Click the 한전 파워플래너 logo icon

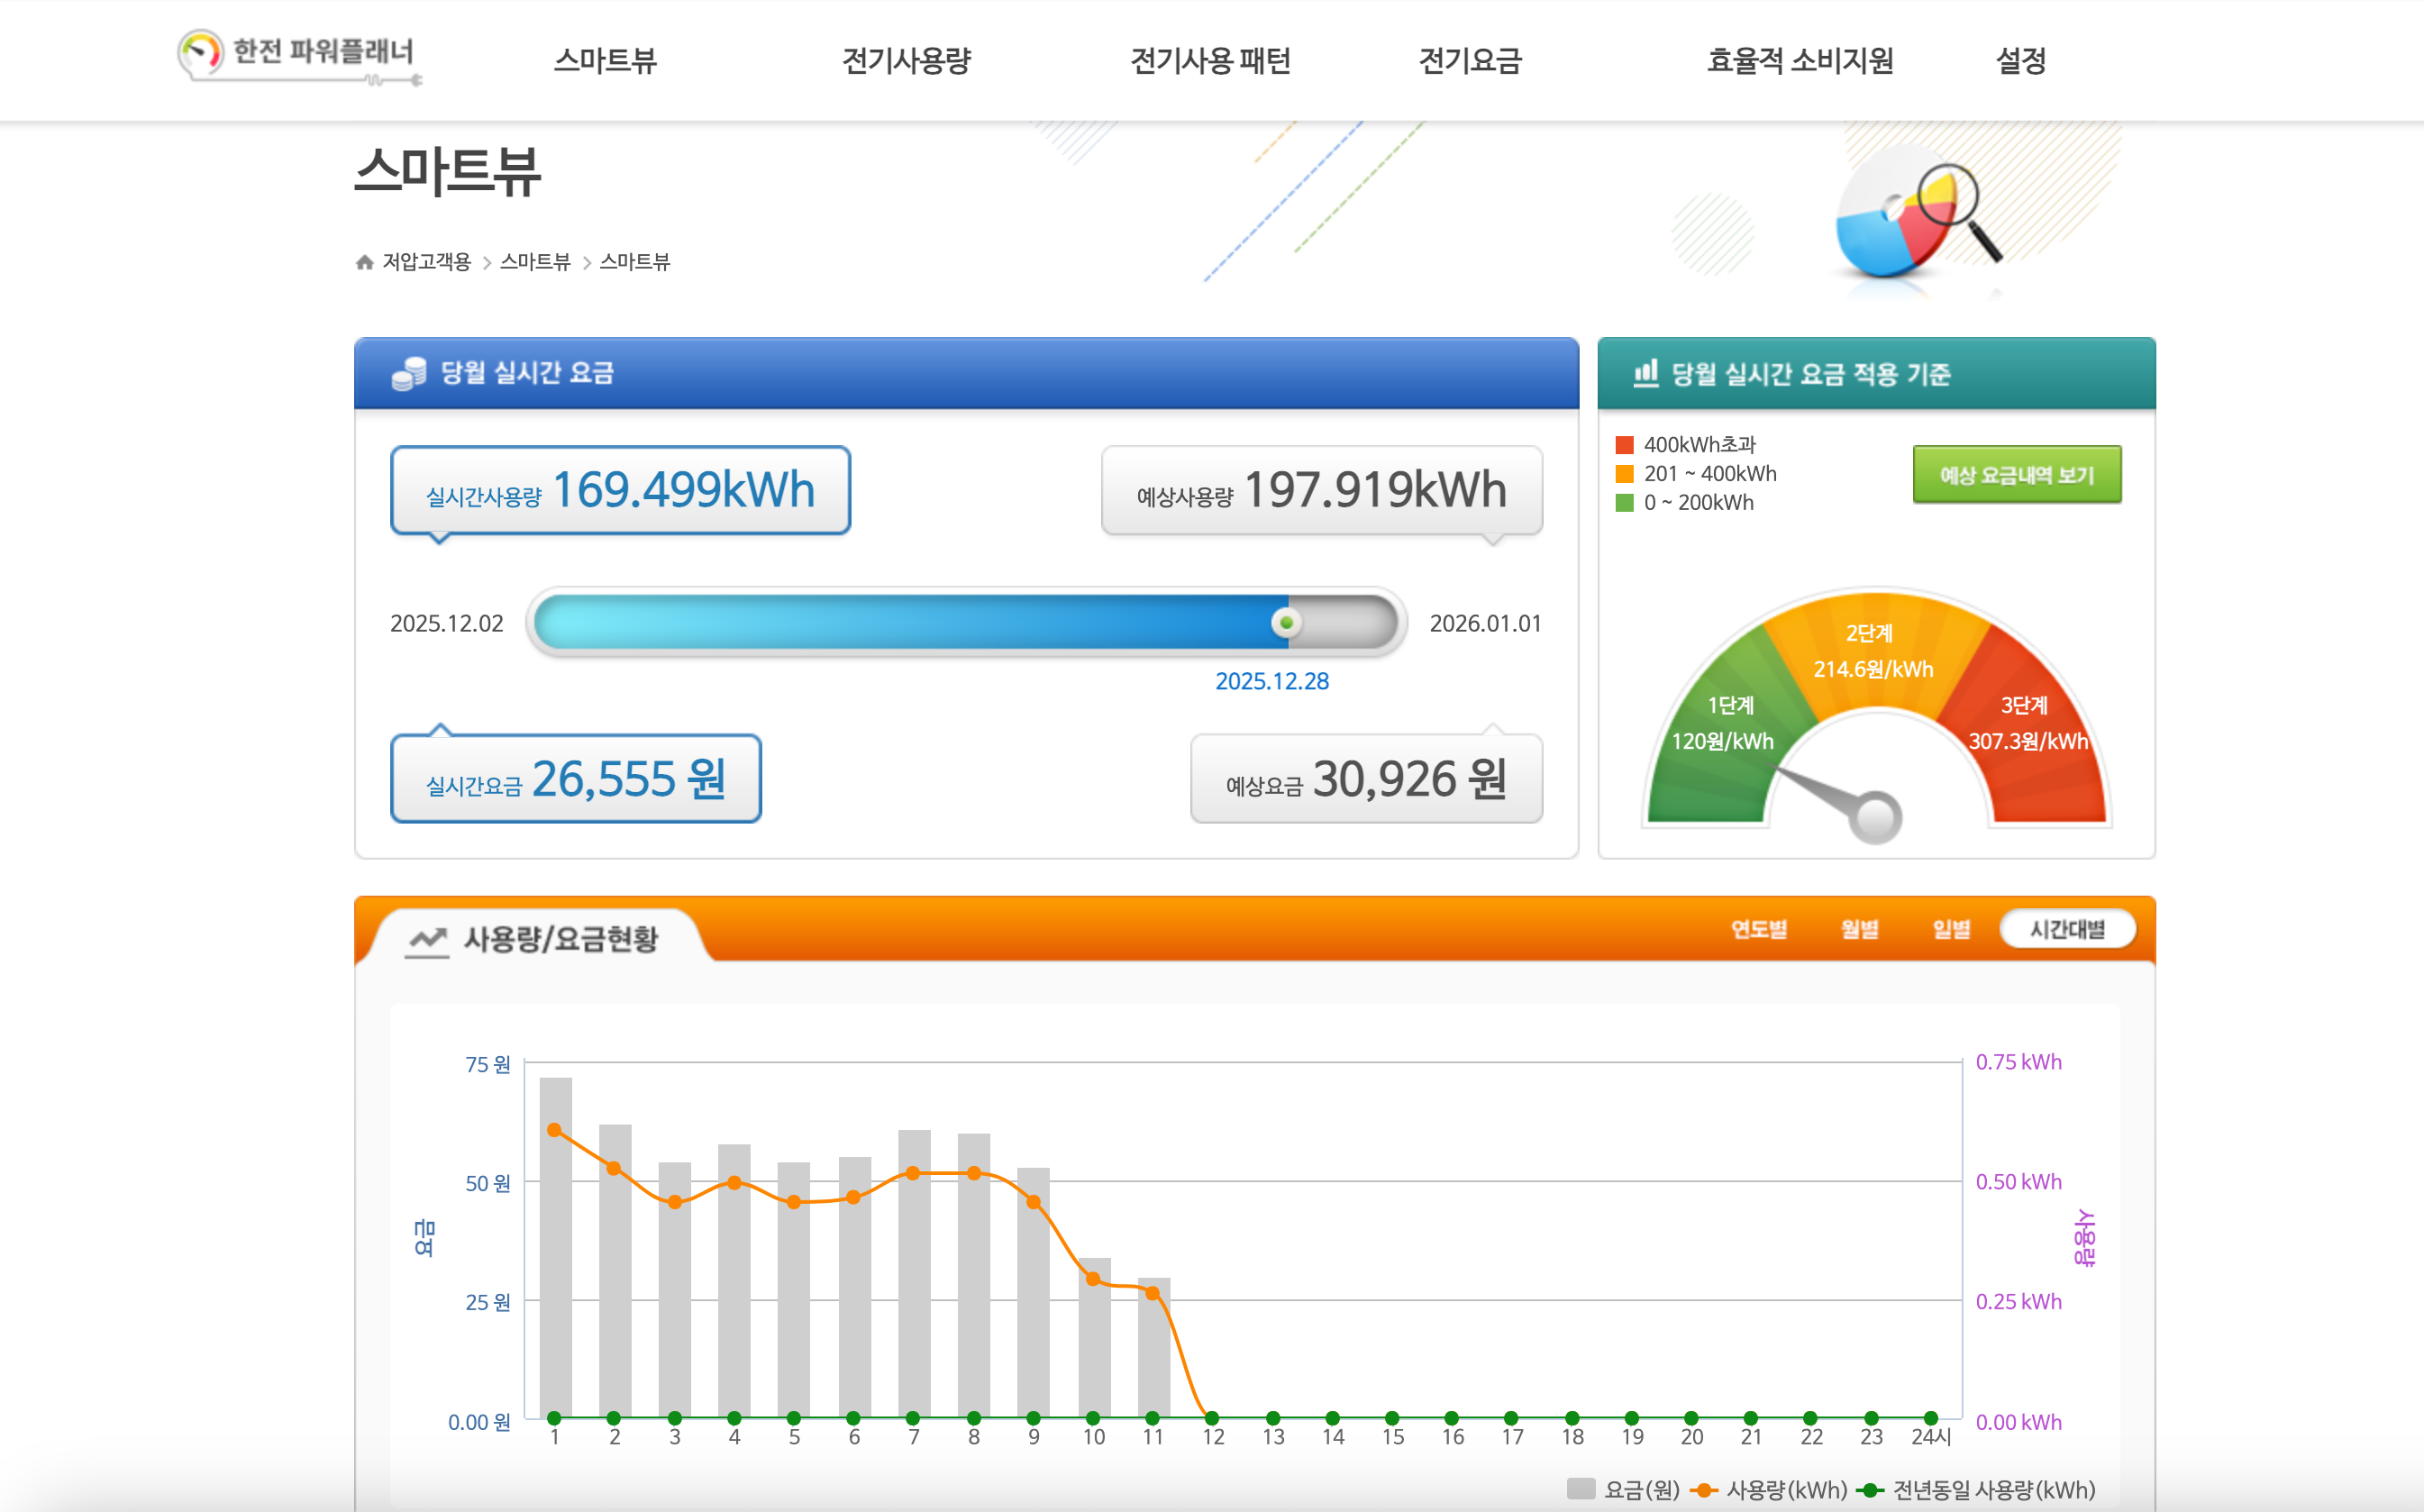(x=199, y=52)
